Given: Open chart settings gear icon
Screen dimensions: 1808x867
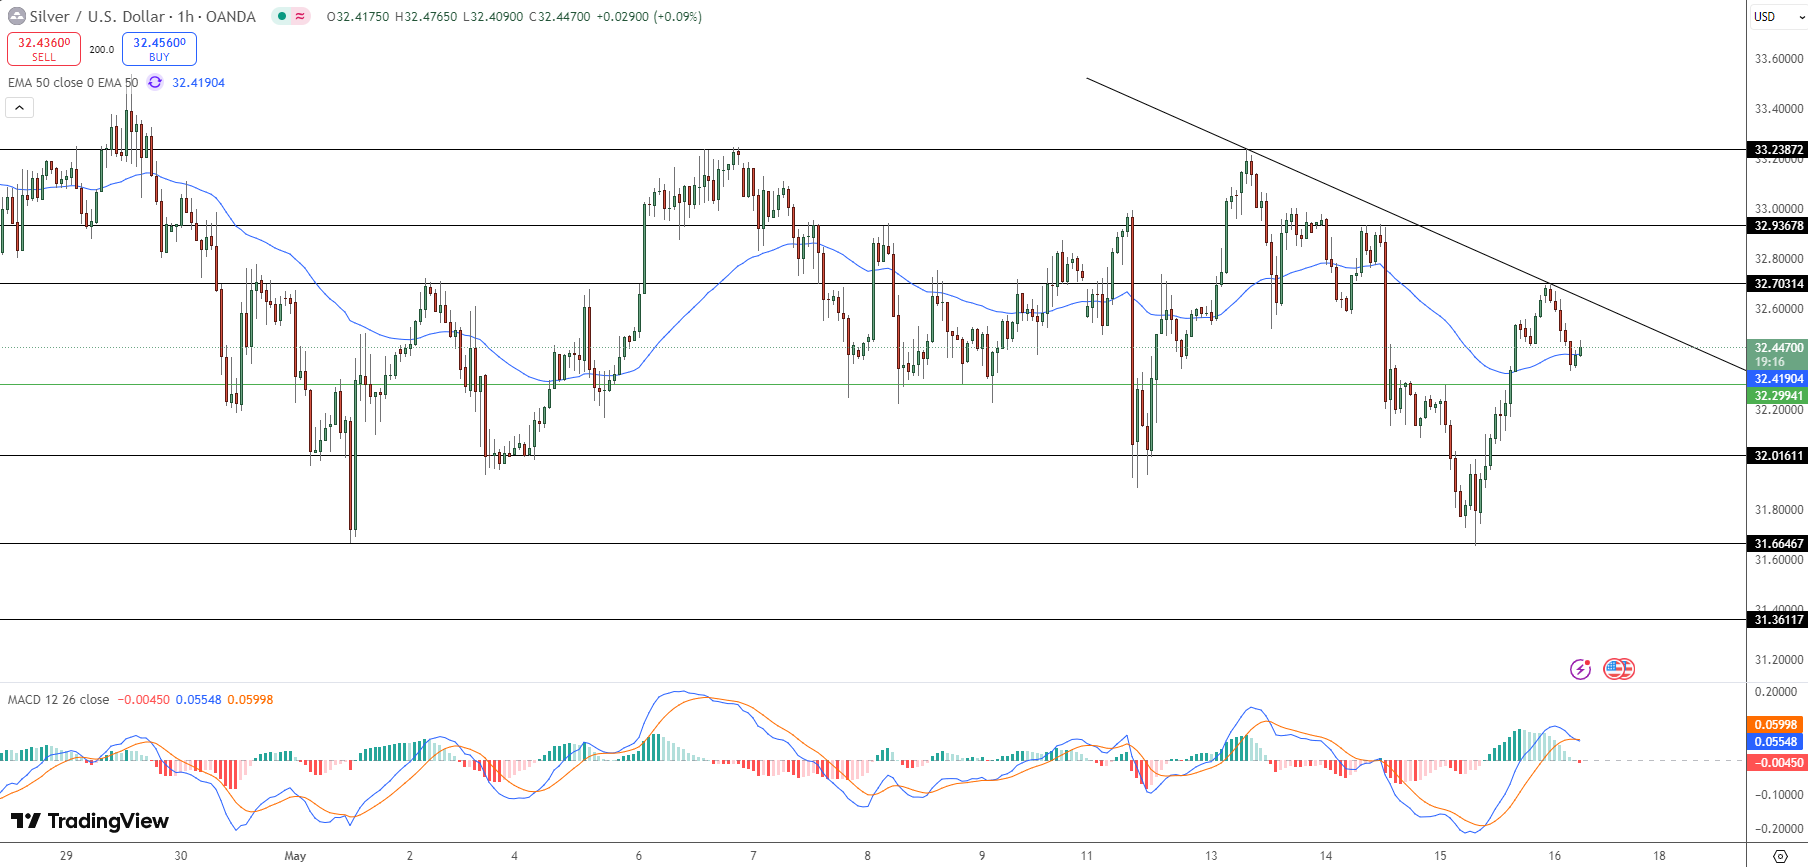Looking at the screenshot, I should pos(1780,856).
